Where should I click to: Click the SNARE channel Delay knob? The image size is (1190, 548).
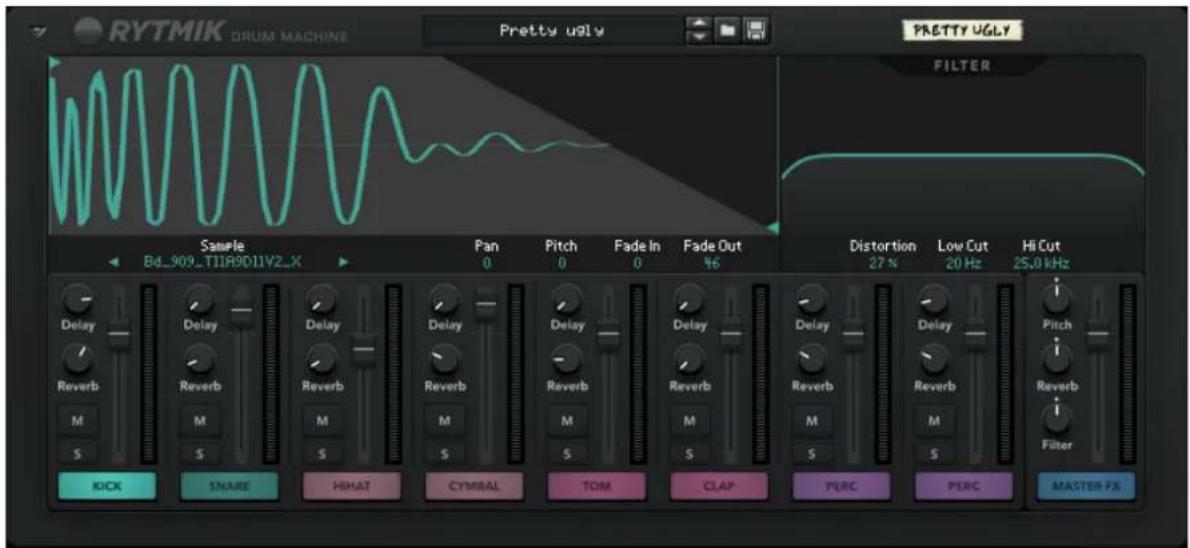(x=200, y=301)
